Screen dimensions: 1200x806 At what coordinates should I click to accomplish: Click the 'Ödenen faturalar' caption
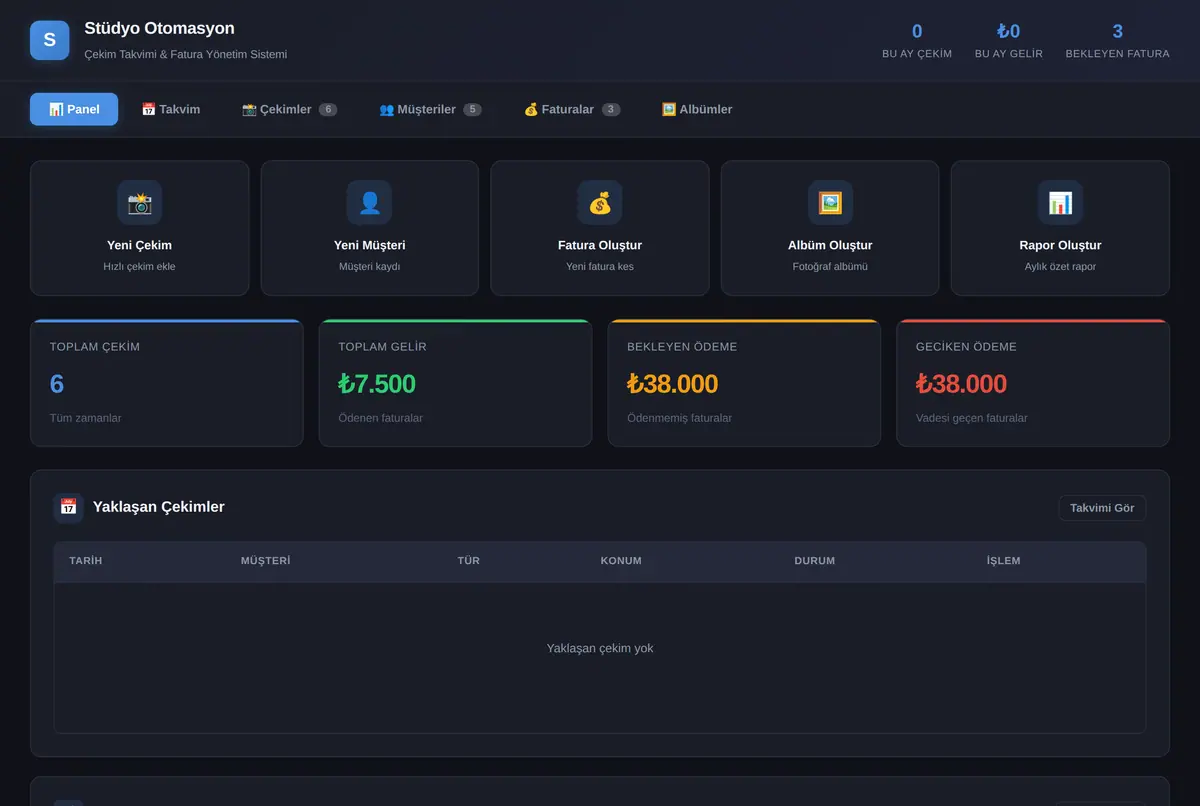[381, 418]
